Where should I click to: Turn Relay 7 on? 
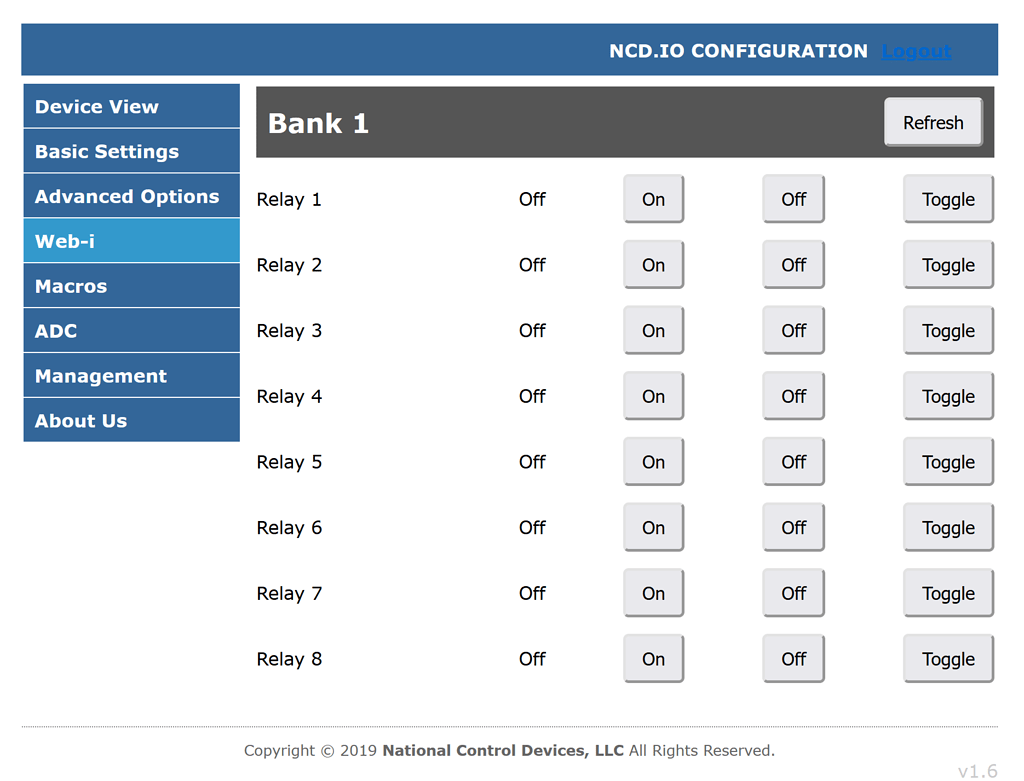(x=653, y=593)
